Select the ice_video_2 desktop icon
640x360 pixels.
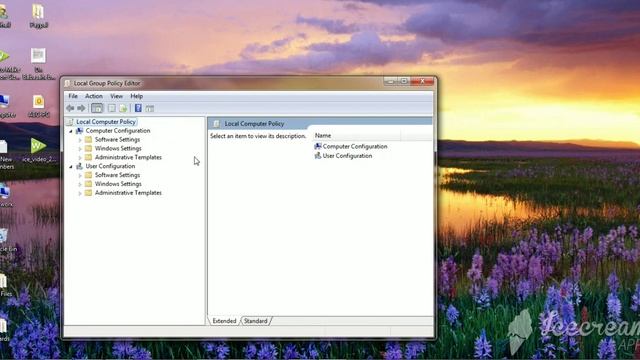[x=39, y=150]
